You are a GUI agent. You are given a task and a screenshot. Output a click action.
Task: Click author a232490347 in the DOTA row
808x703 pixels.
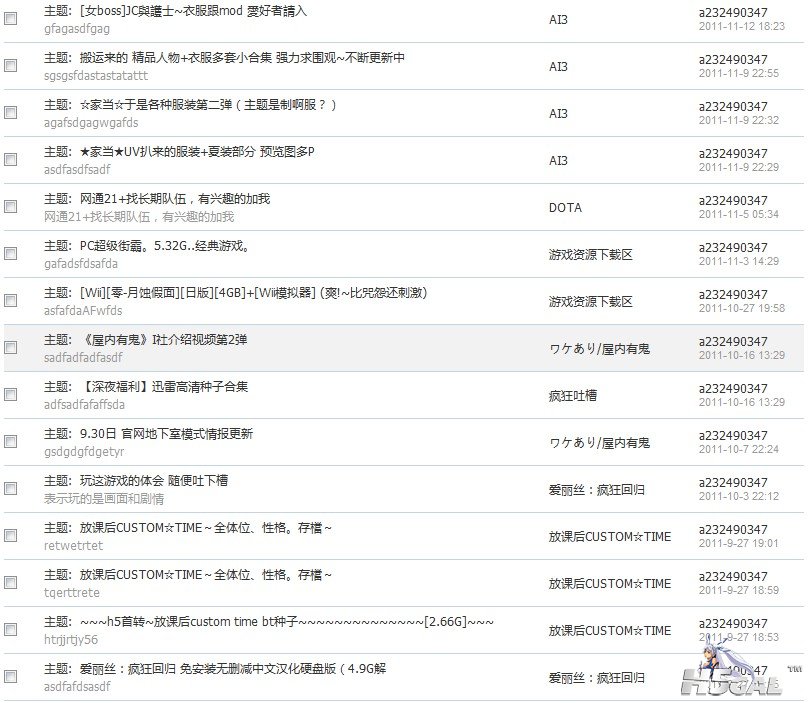(x=733, y=201)
